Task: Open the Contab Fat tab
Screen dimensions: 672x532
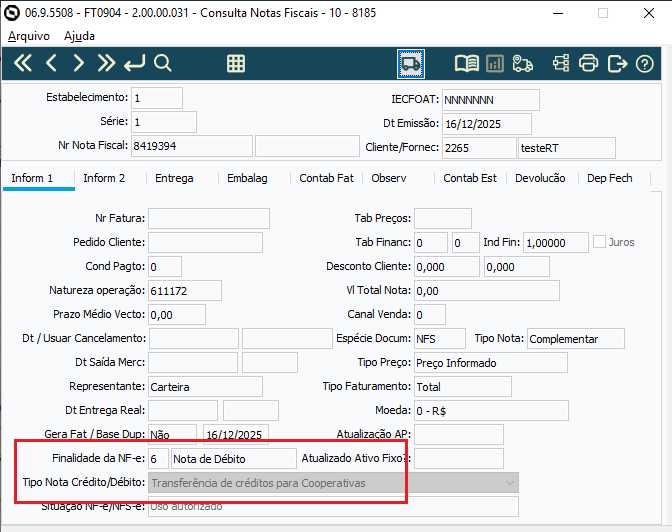Action: coord(327,178)
